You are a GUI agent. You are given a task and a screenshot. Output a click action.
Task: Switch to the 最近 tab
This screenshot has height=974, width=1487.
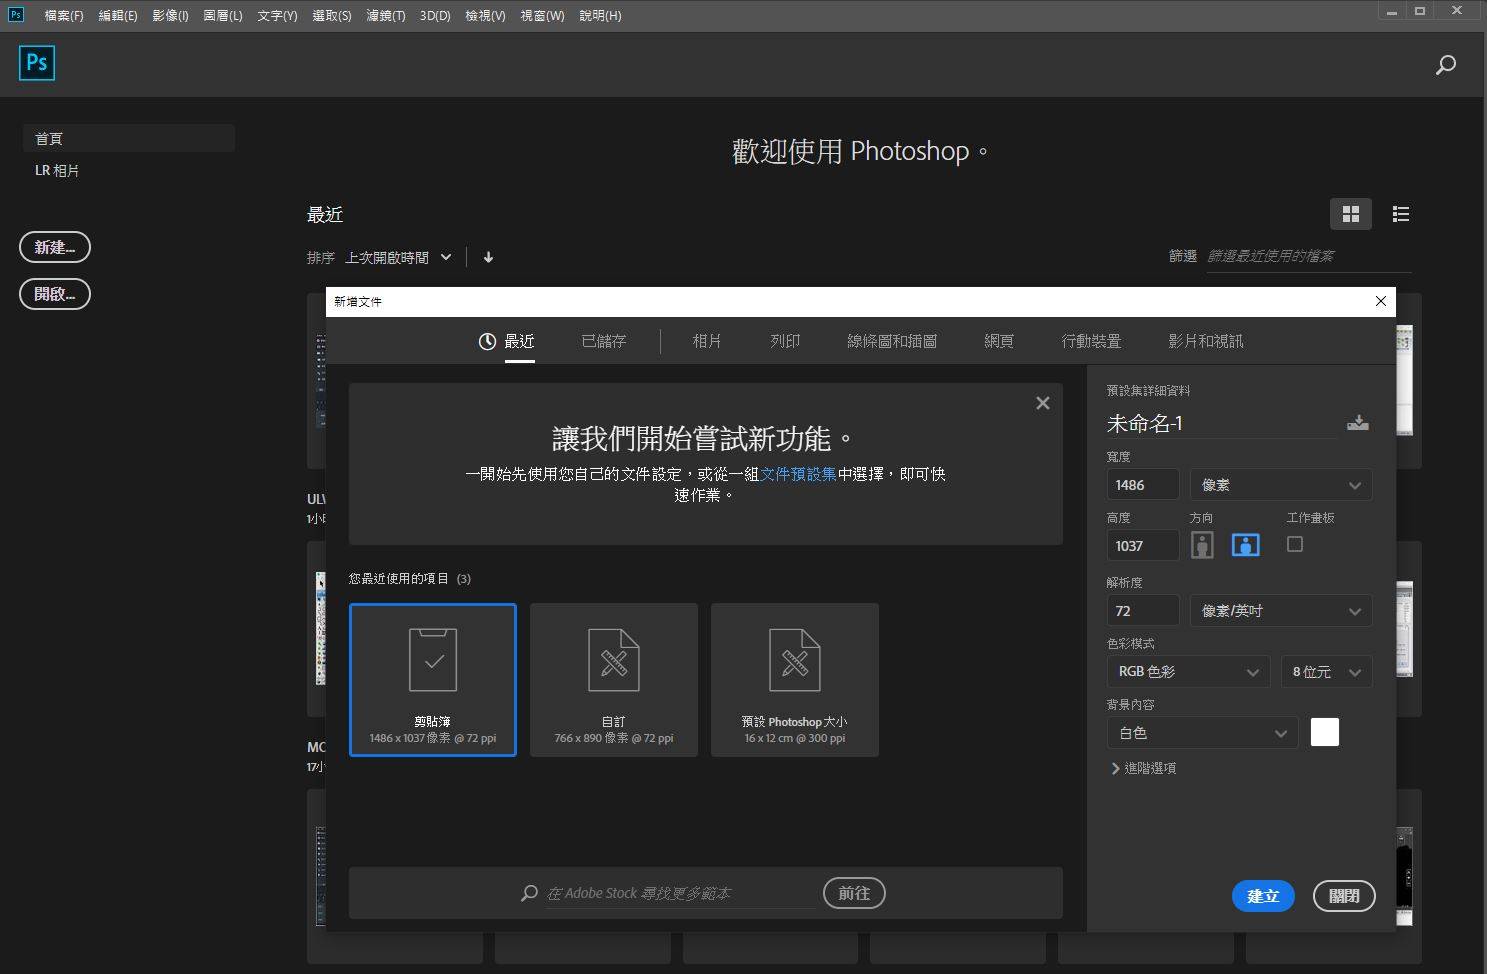[507, 341]
